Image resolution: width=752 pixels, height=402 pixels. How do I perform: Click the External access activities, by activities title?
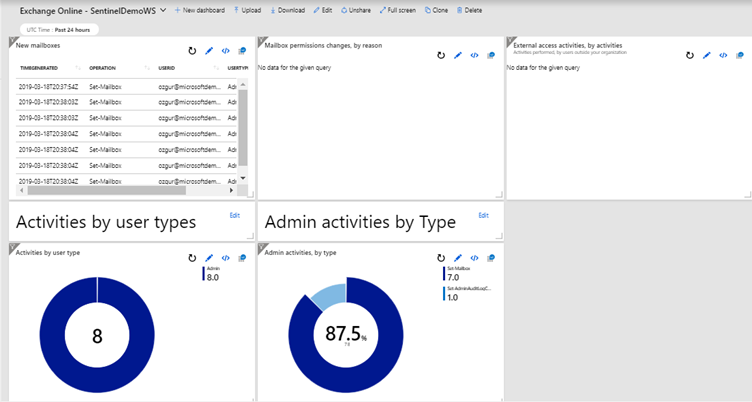[x=567, y=46]
